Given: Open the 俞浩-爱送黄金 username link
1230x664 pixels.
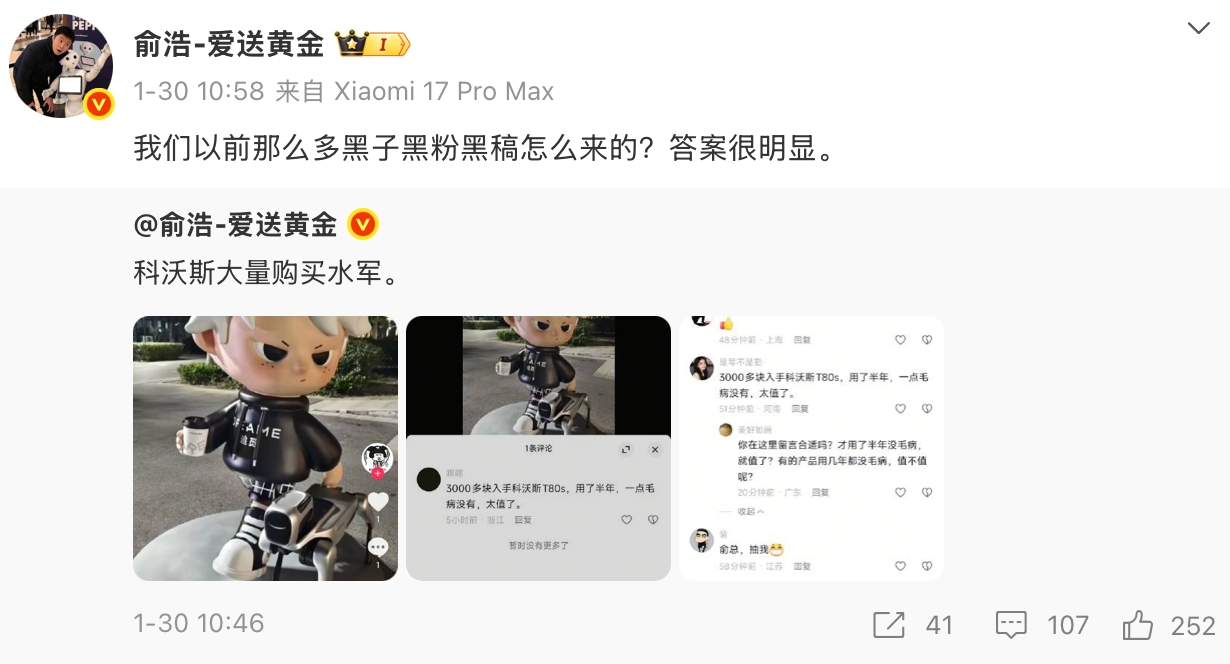Looking at the screenshot, I should (229, 44).
